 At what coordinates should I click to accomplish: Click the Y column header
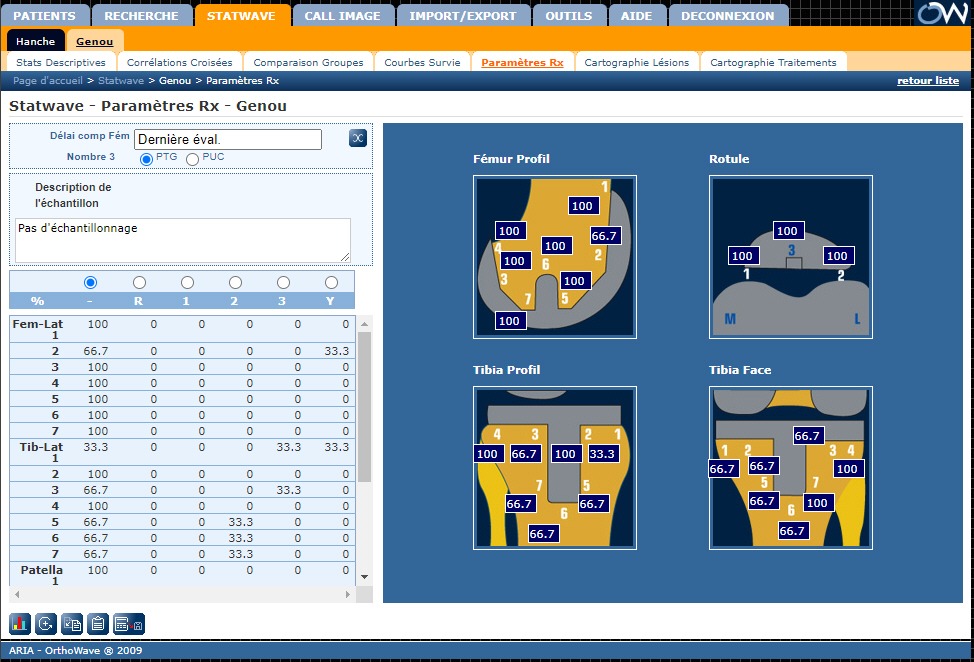330,301
